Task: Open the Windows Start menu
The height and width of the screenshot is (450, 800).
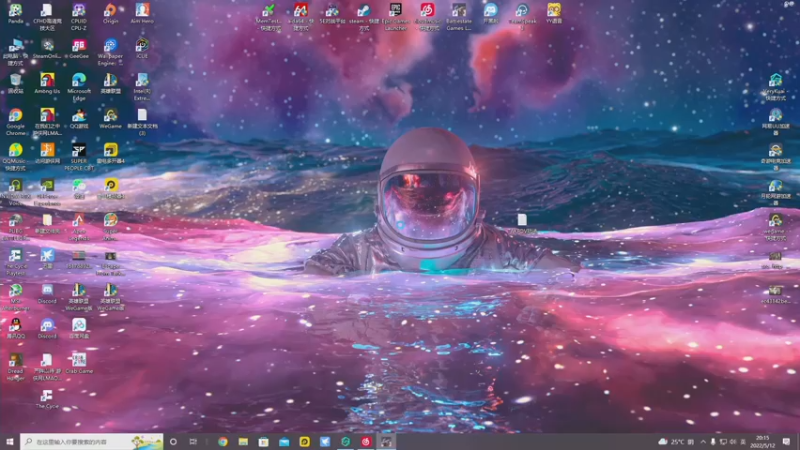Action: [10, 441]
